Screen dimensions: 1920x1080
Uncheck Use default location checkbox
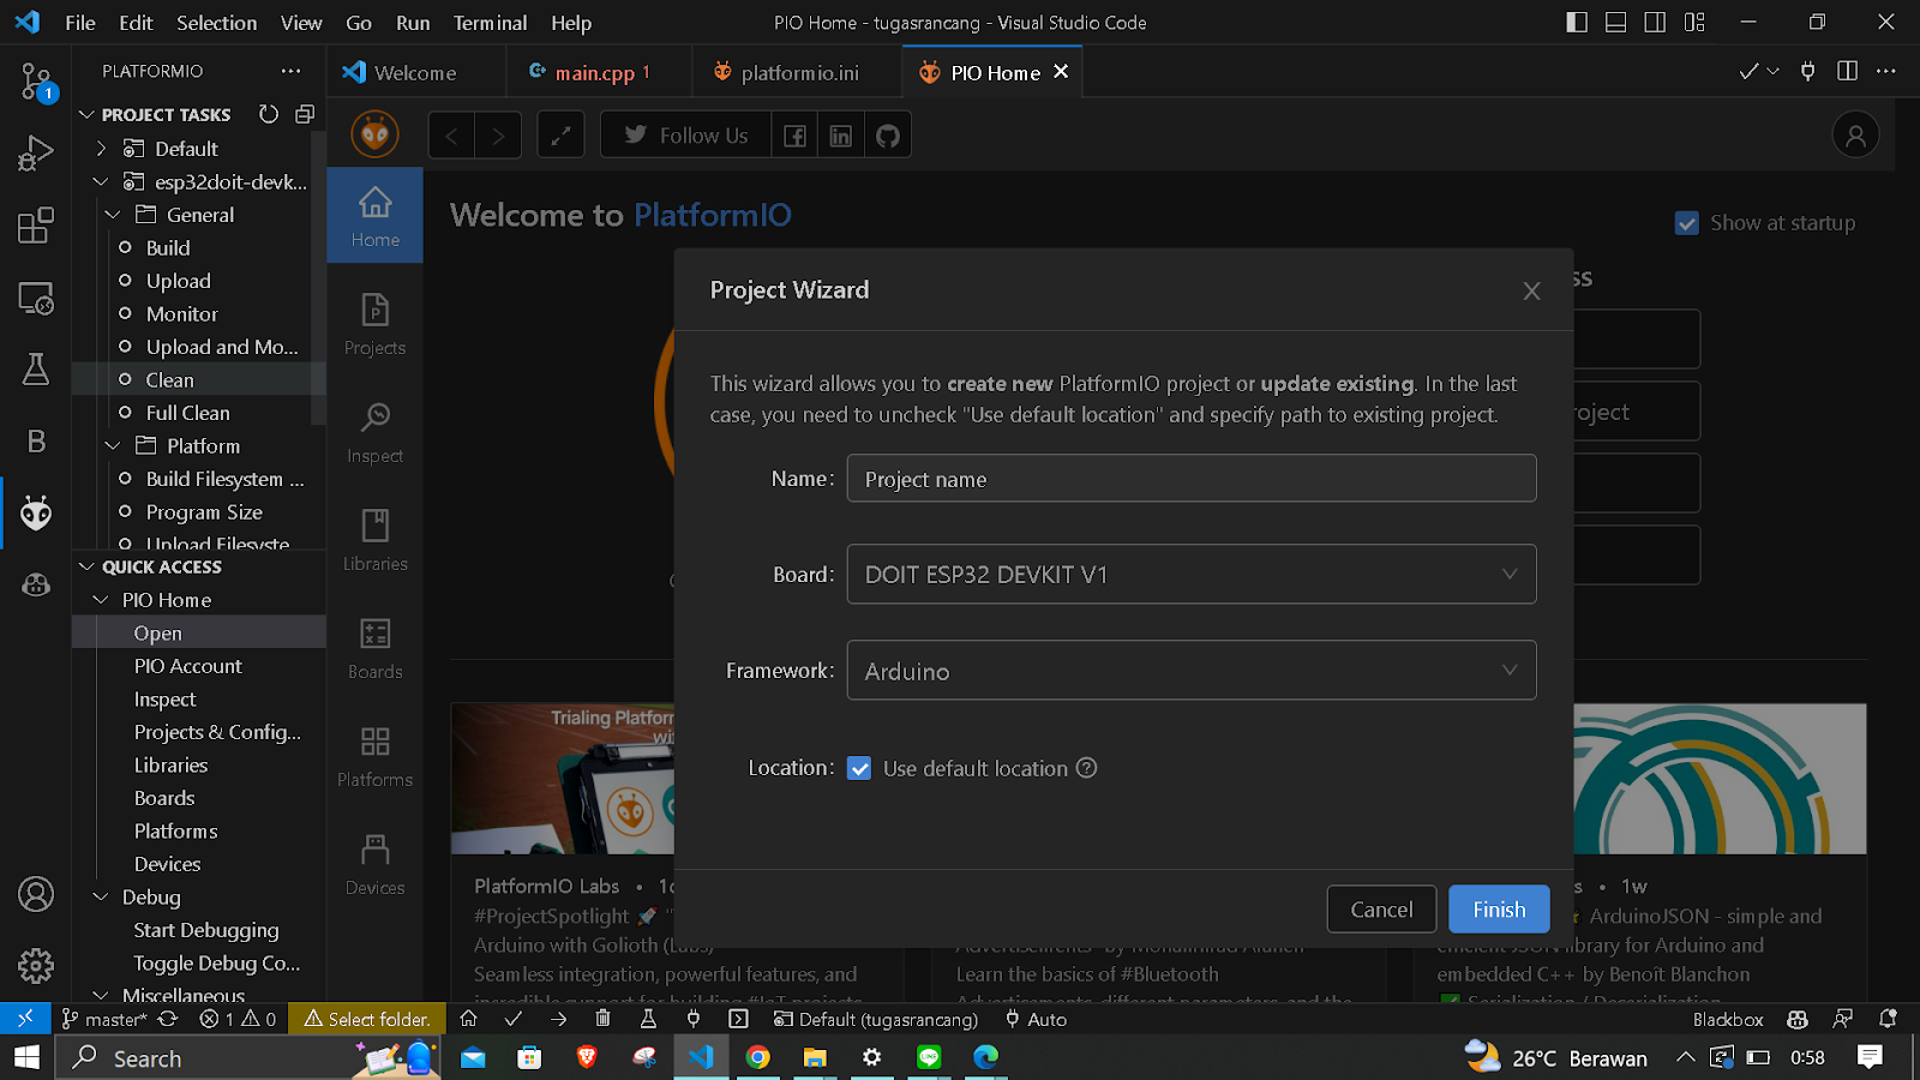tap(859, 768)
